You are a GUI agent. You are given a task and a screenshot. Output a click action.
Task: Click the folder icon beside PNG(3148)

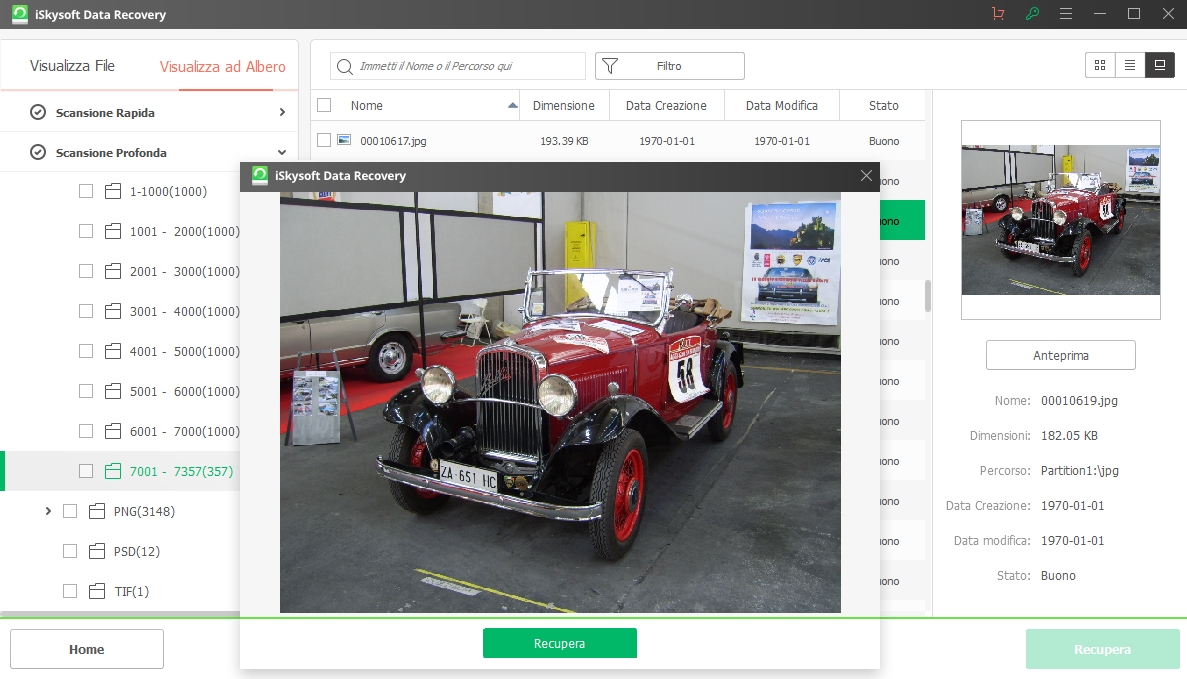click(x=97, y=511)
